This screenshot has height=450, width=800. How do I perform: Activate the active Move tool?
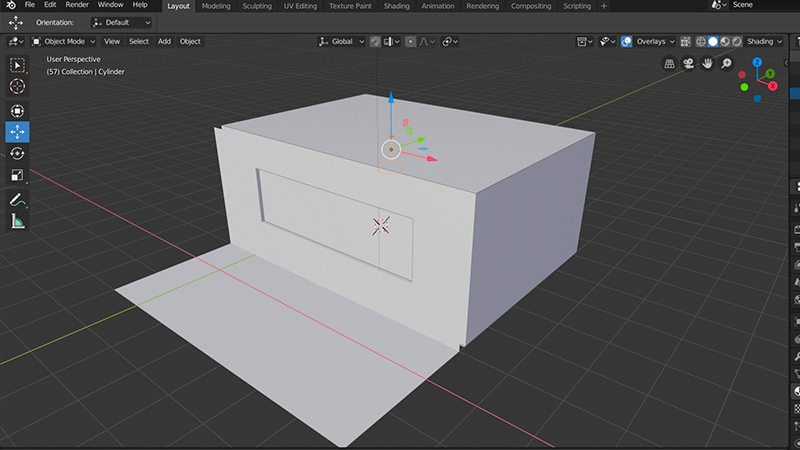[17, 132]
